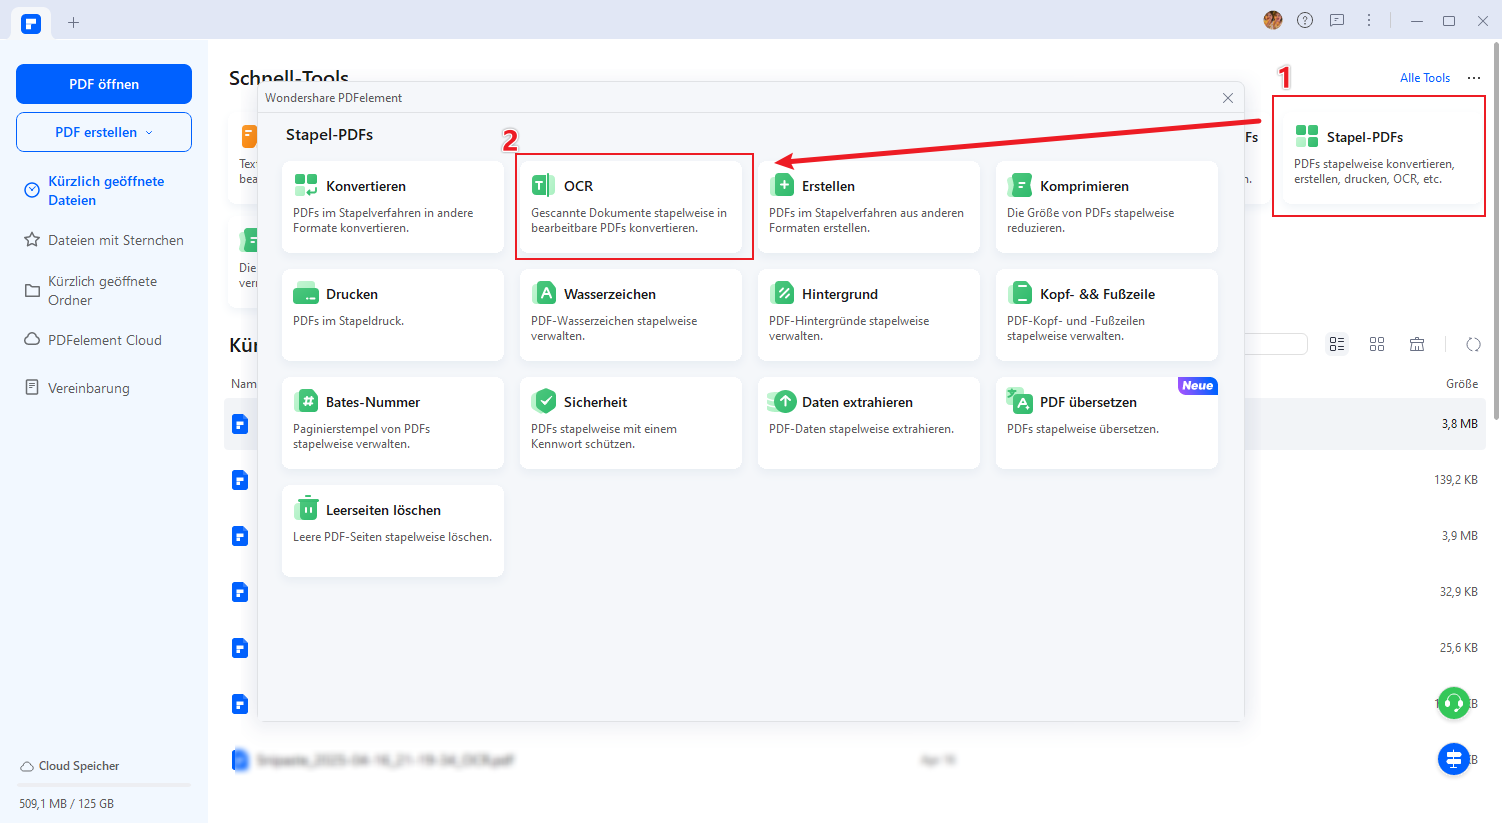Open Vereinbarung in sidebar
This screenshot has height=823, width=1502.
pos(77,388)
